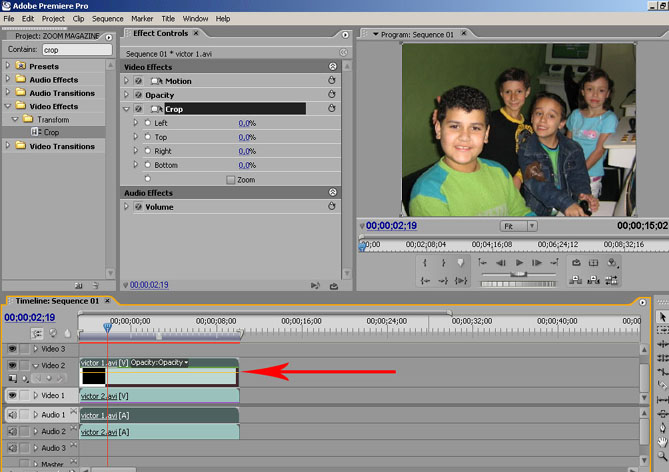669x472 pixels.
Task: Collapse the Crop effect properties
Action: point(126,109)
